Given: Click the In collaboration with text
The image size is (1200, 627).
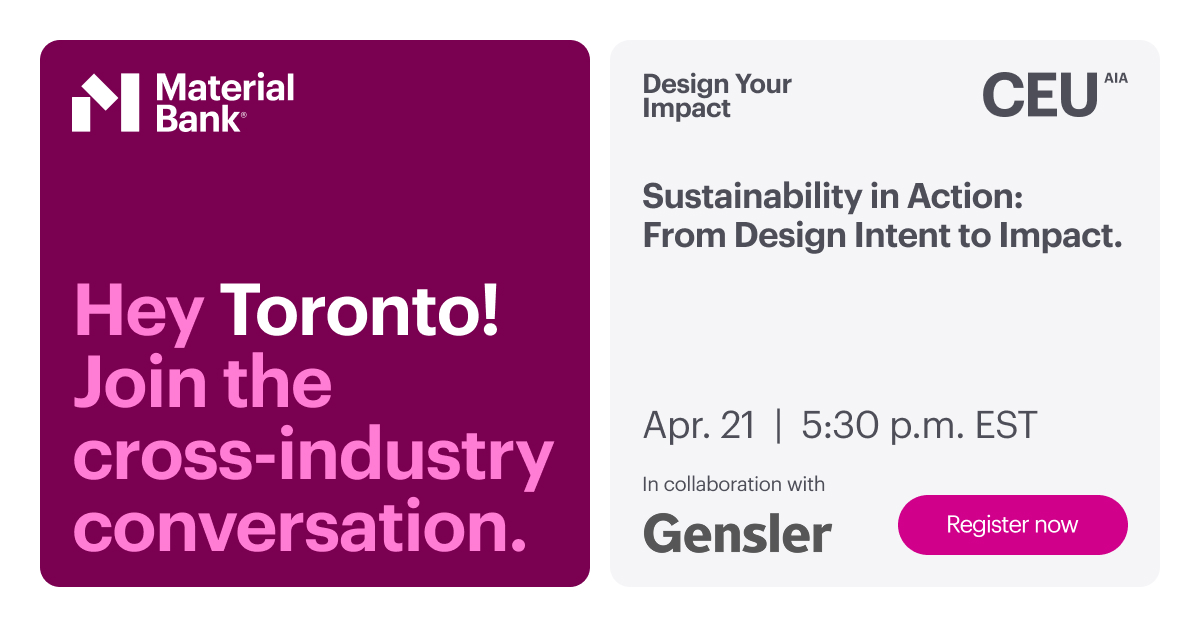Looking at the screenshot, I should pyautogui.click(x=733, y=484).
